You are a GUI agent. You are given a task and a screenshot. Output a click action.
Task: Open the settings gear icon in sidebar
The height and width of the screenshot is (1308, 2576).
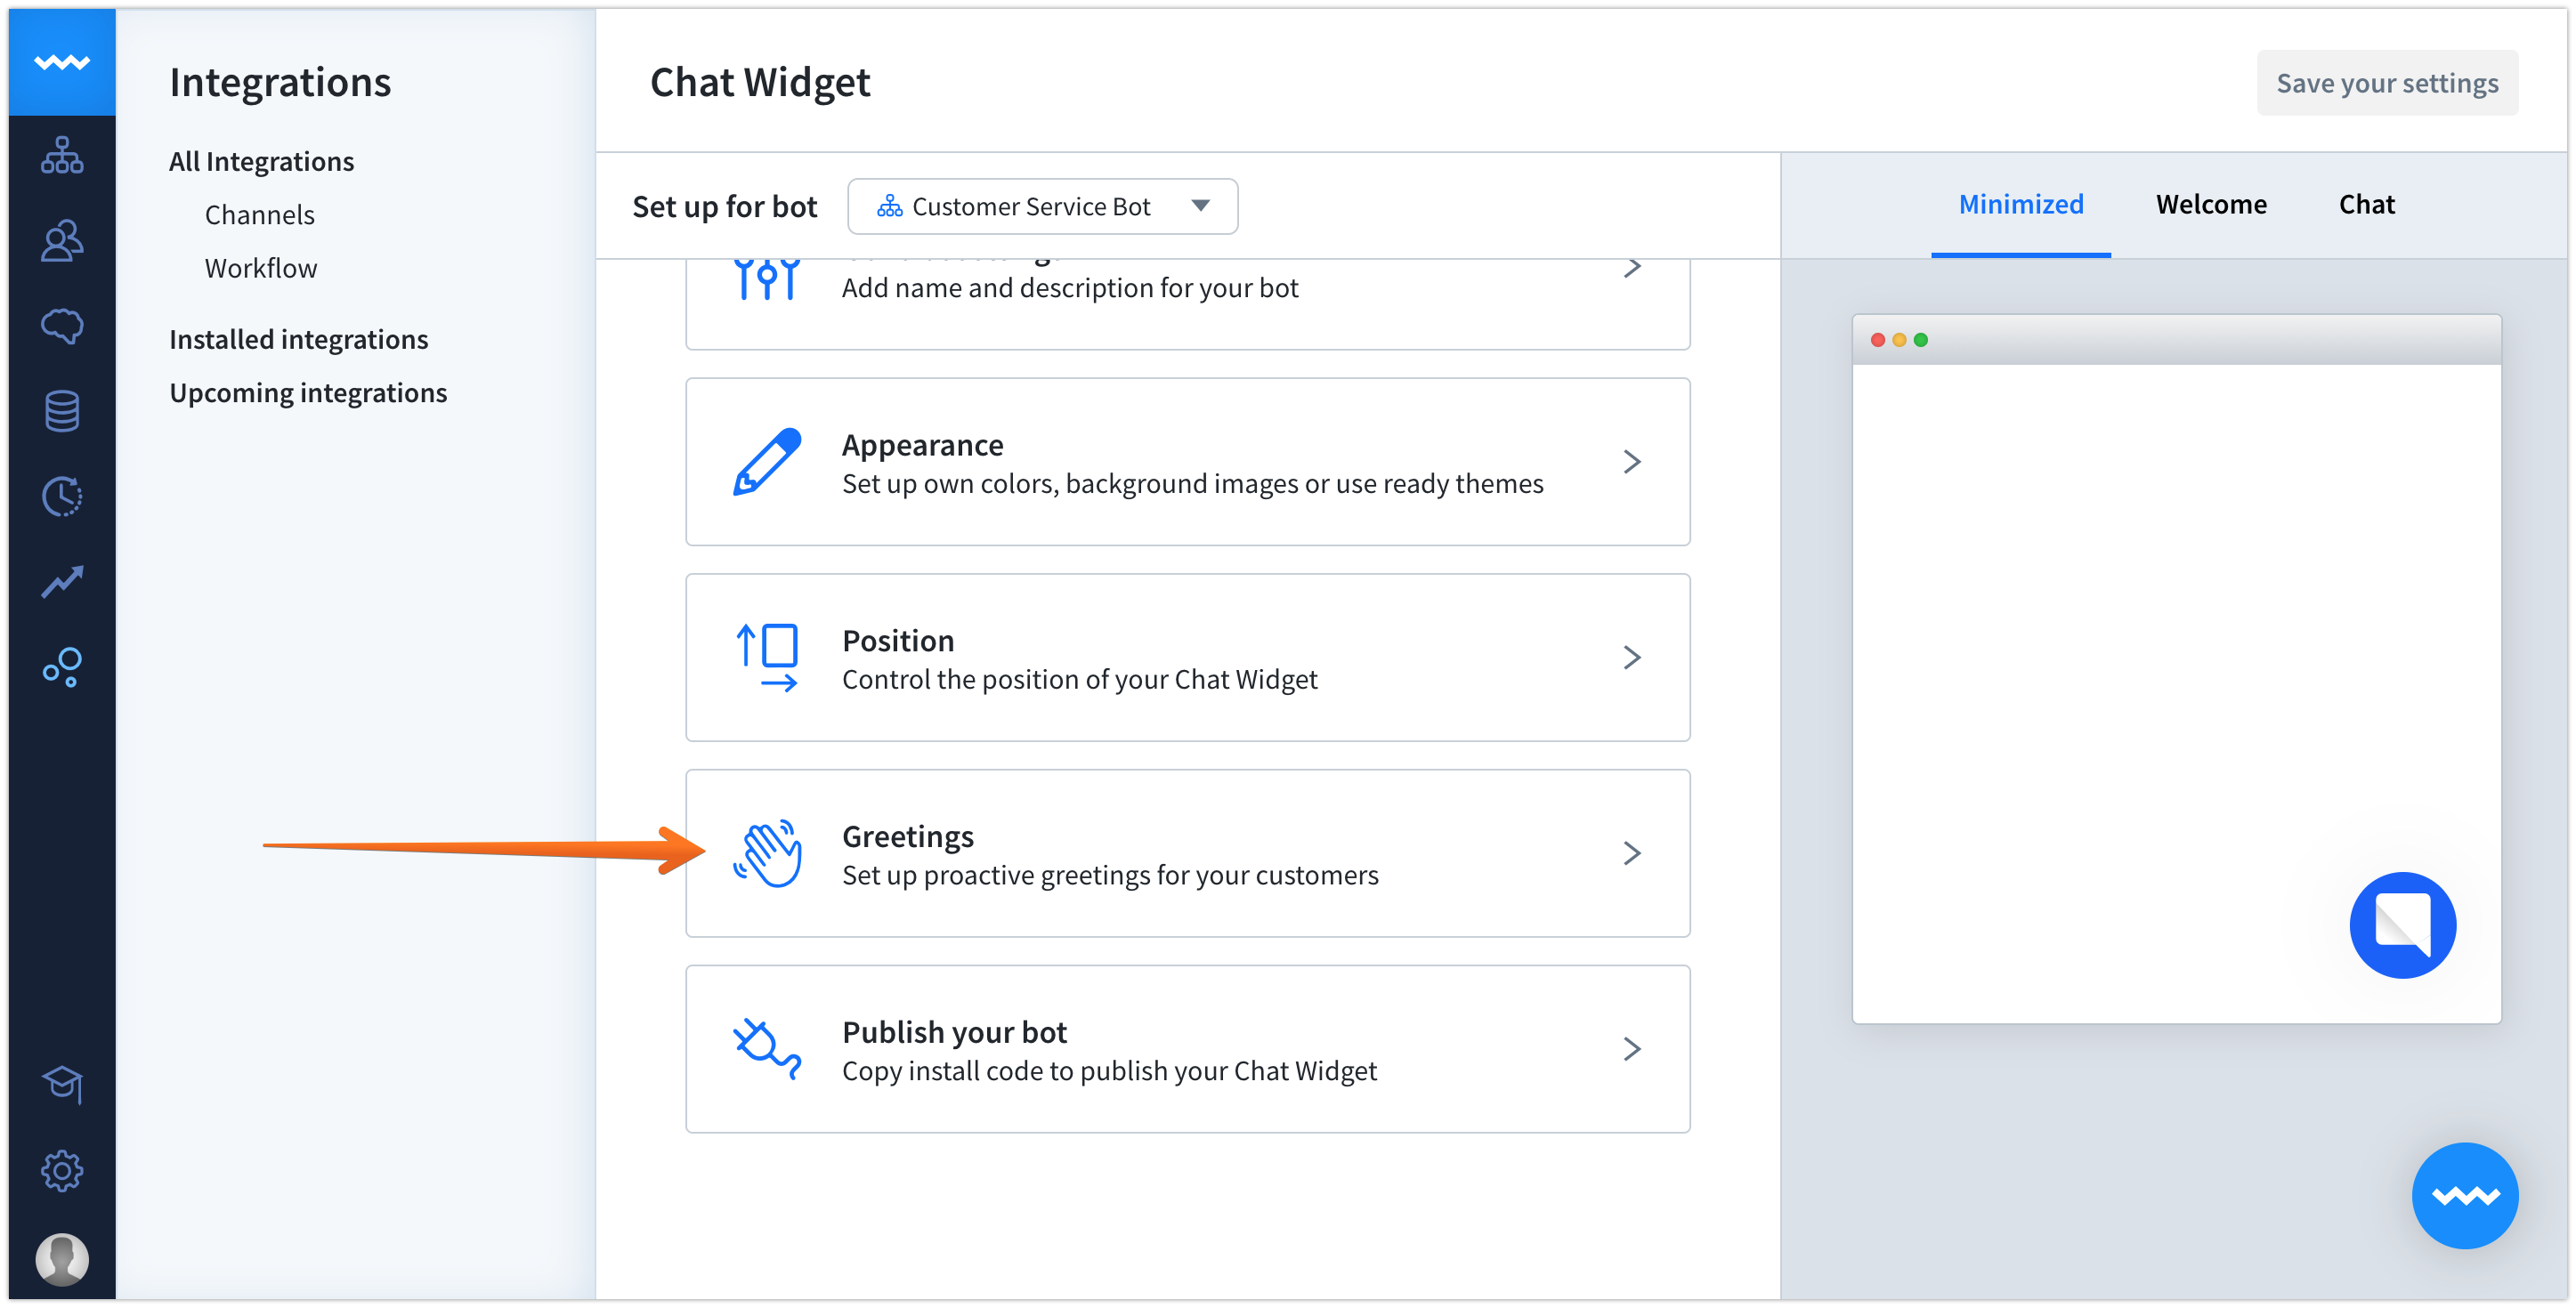click(x=62, y=1170)
